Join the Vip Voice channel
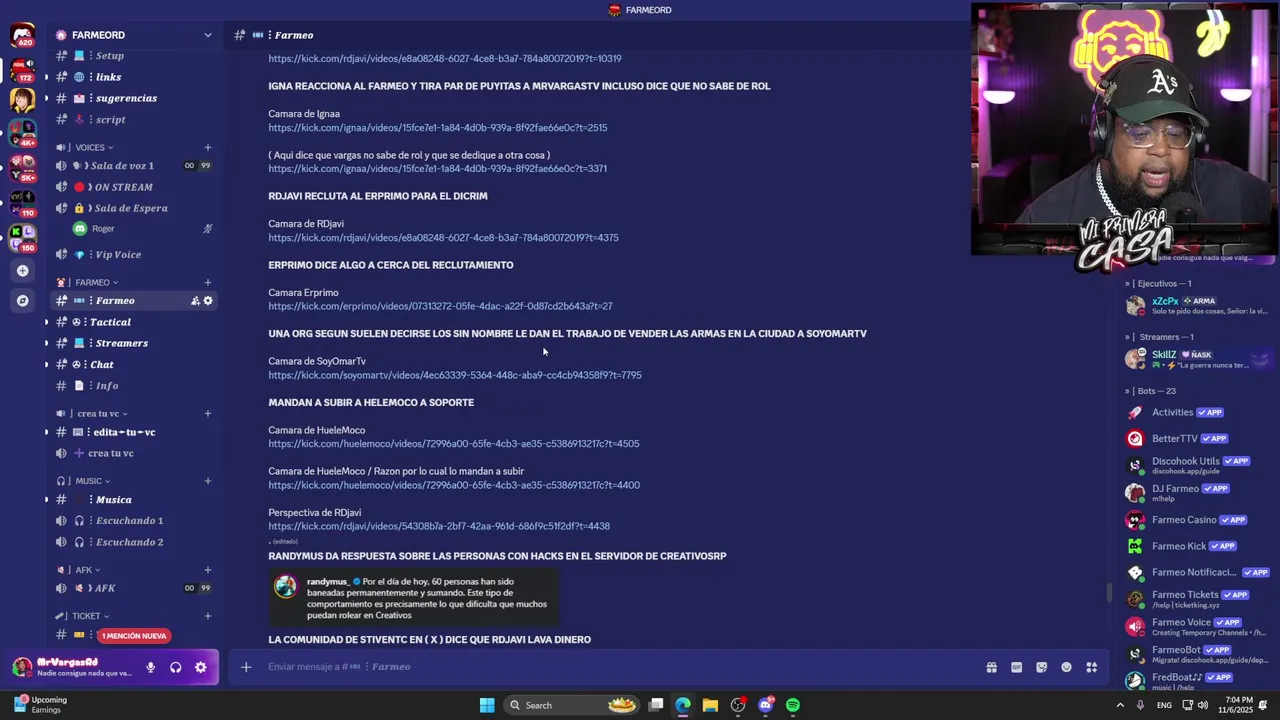 tap(133, 255)
